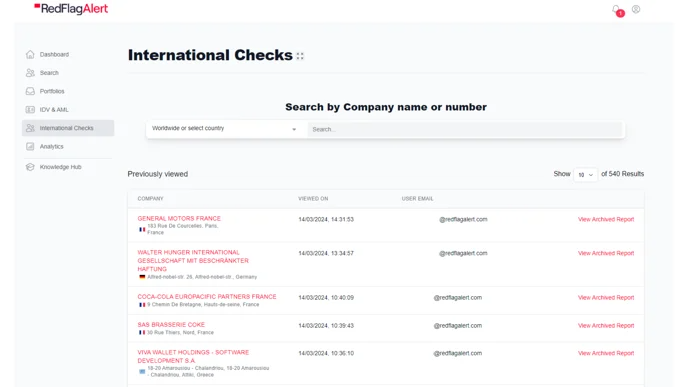Click timestamp 14/03/2024, 14:31:53
688x387 pixels.
326,219
